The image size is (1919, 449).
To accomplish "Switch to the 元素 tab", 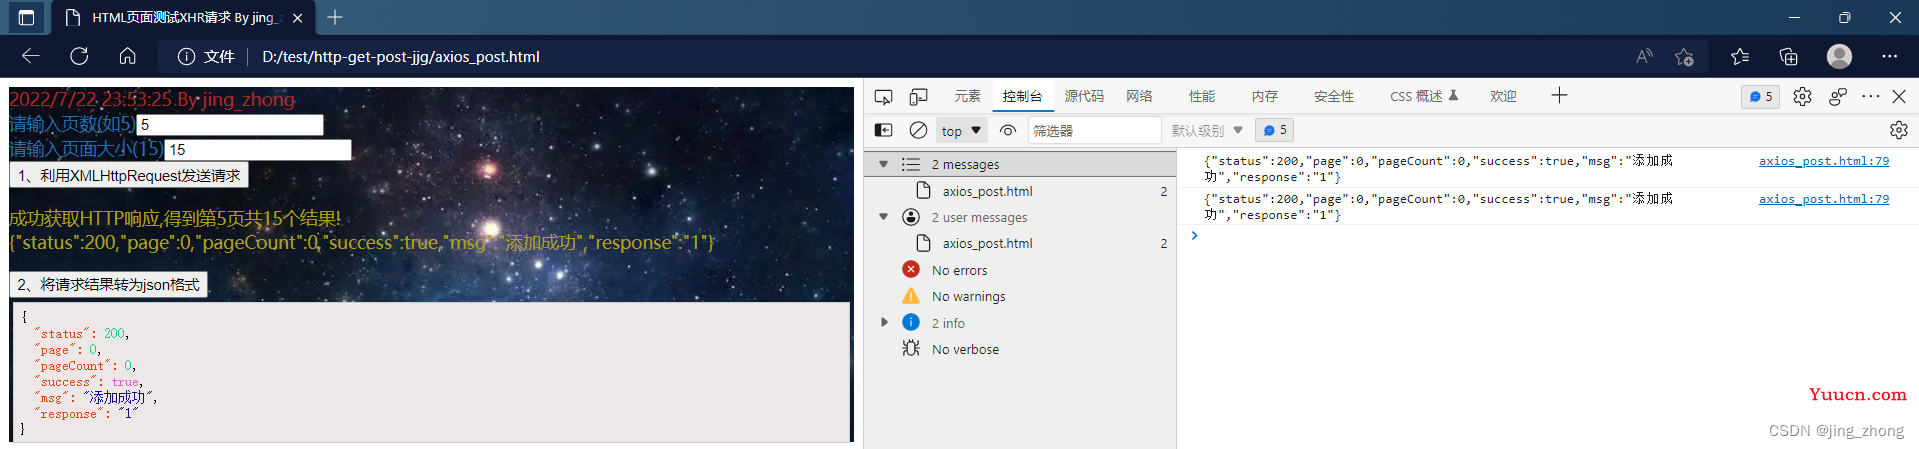I will [967, 96].
